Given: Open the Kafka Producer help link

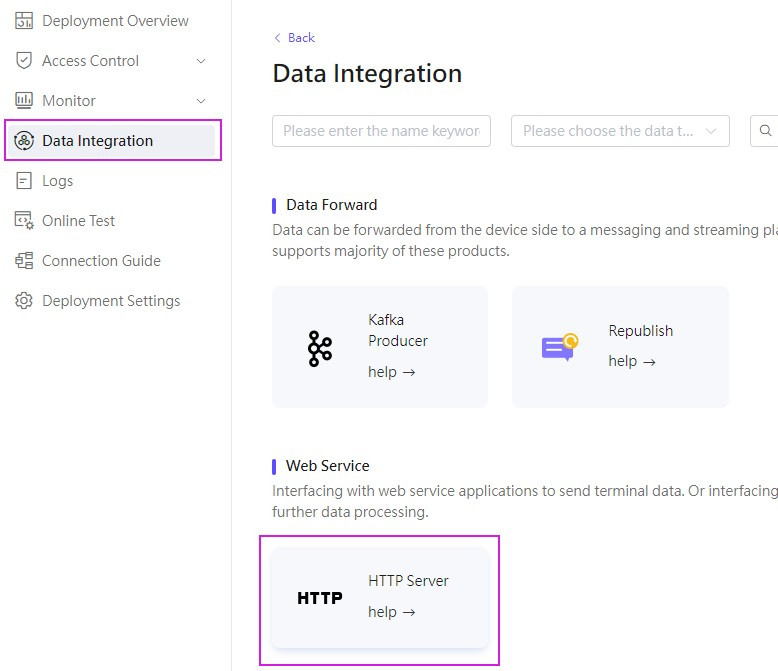Looking at the screenshot, I should pos(391,372).
